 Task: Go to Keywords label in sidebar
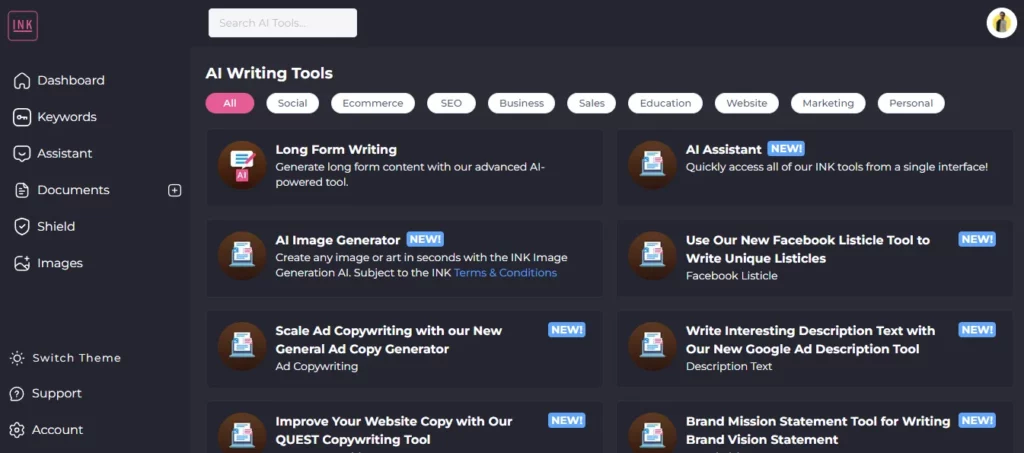[67, 117]
